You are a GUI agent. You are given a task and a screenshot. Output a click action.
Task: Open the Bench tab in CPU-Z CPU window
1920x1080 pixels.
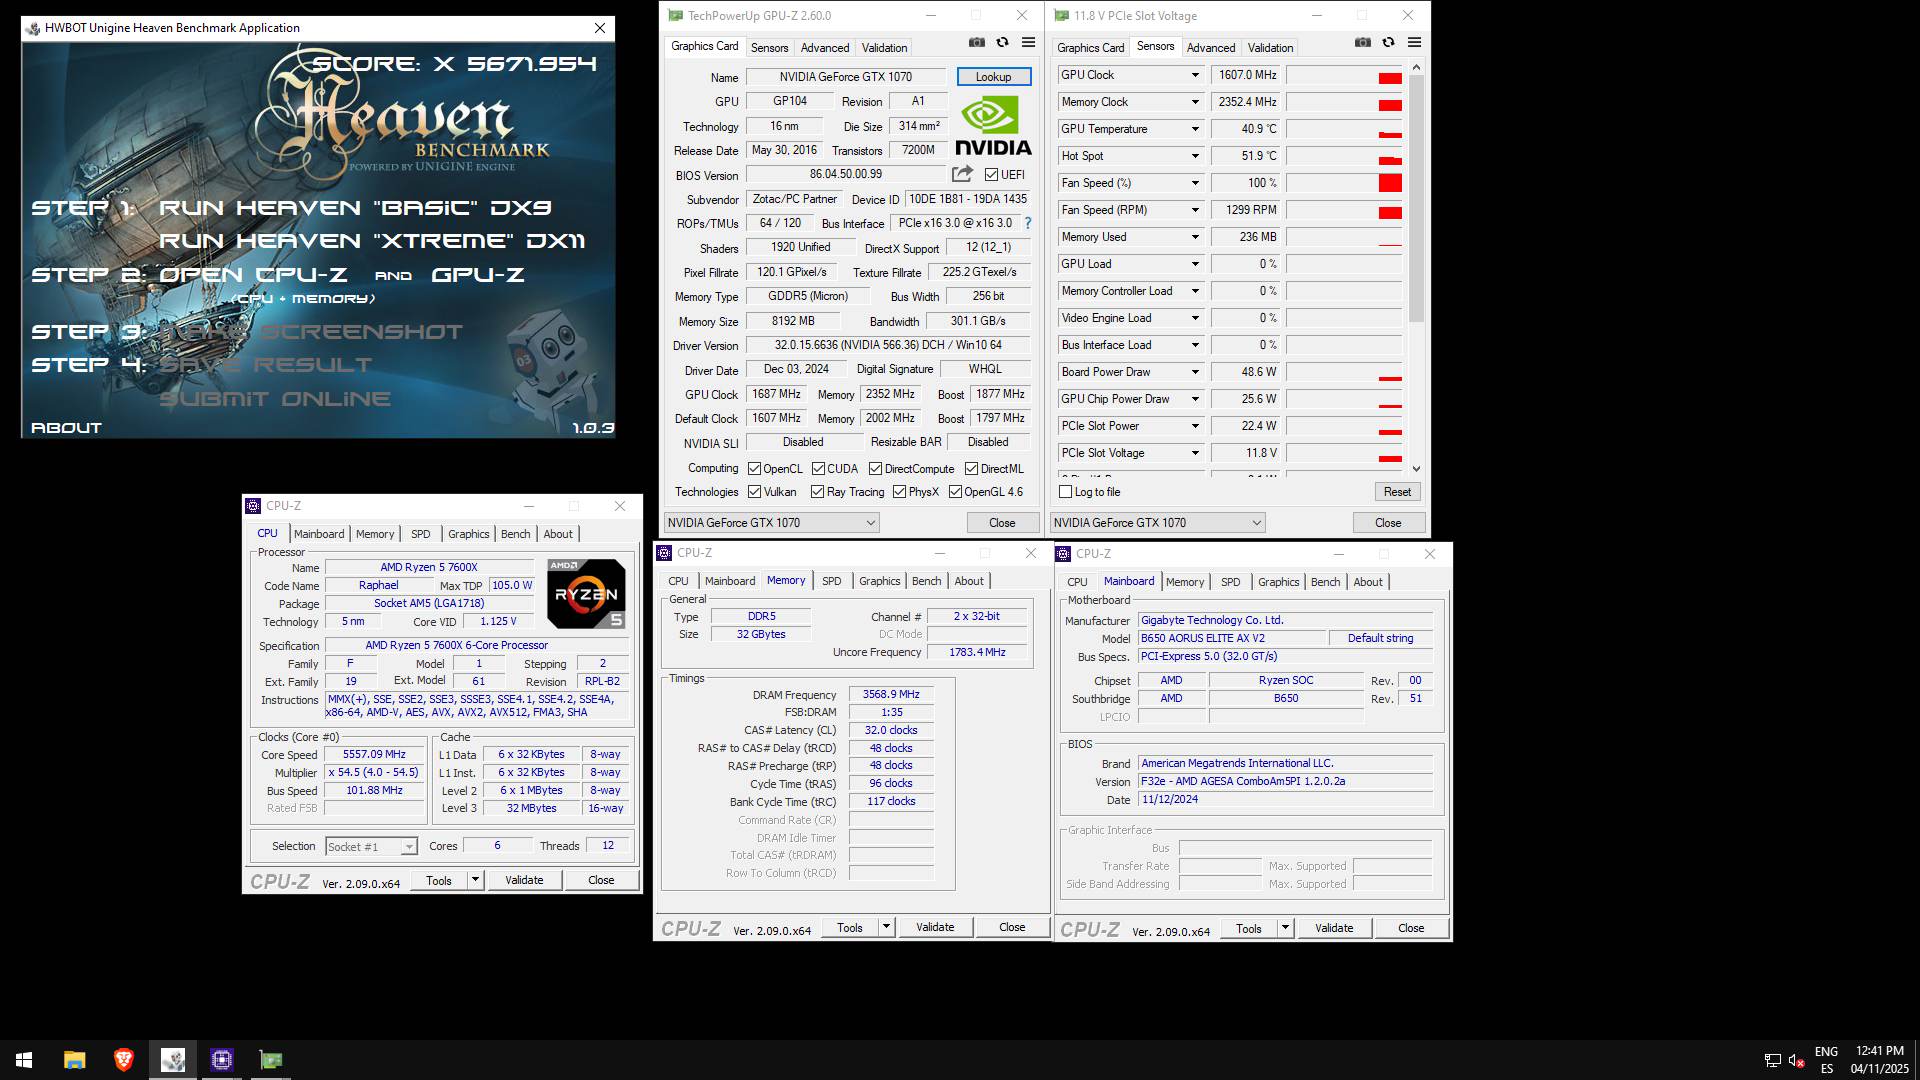515,534
